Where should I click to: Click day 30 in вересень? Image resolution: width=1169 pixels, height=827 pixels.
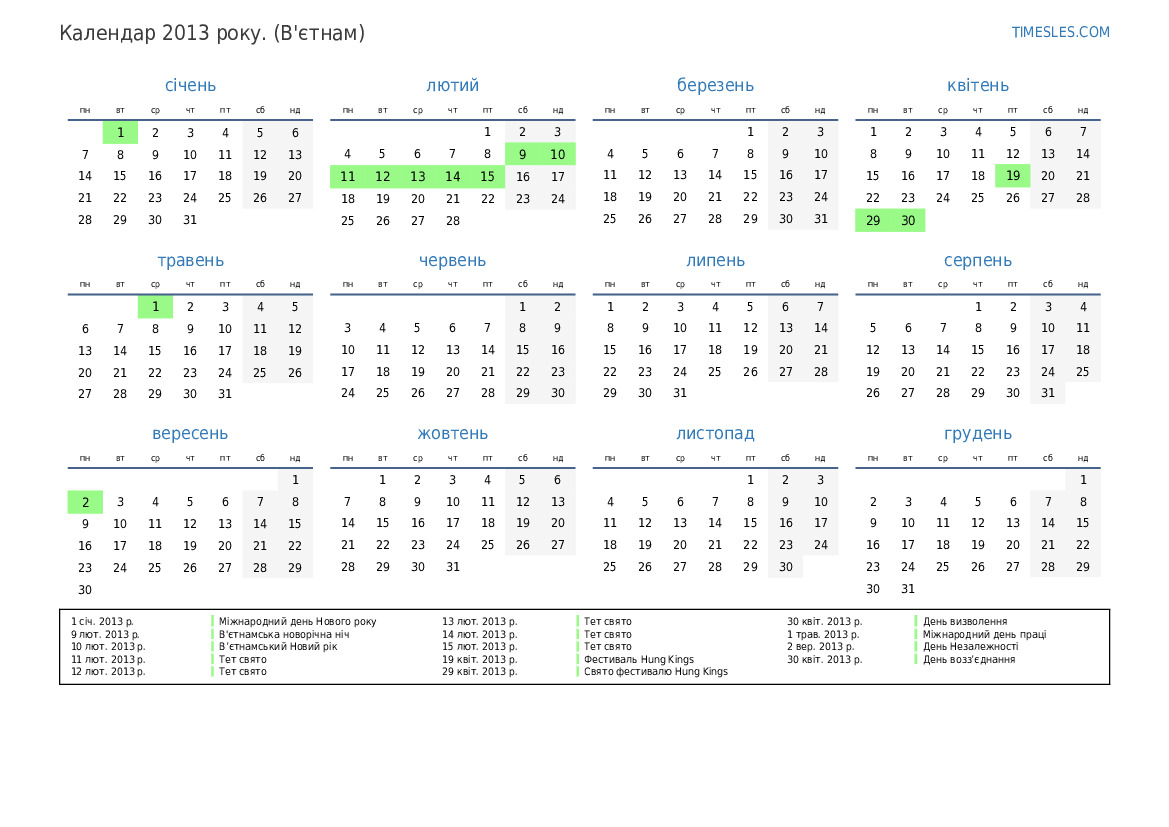point(85,590)
